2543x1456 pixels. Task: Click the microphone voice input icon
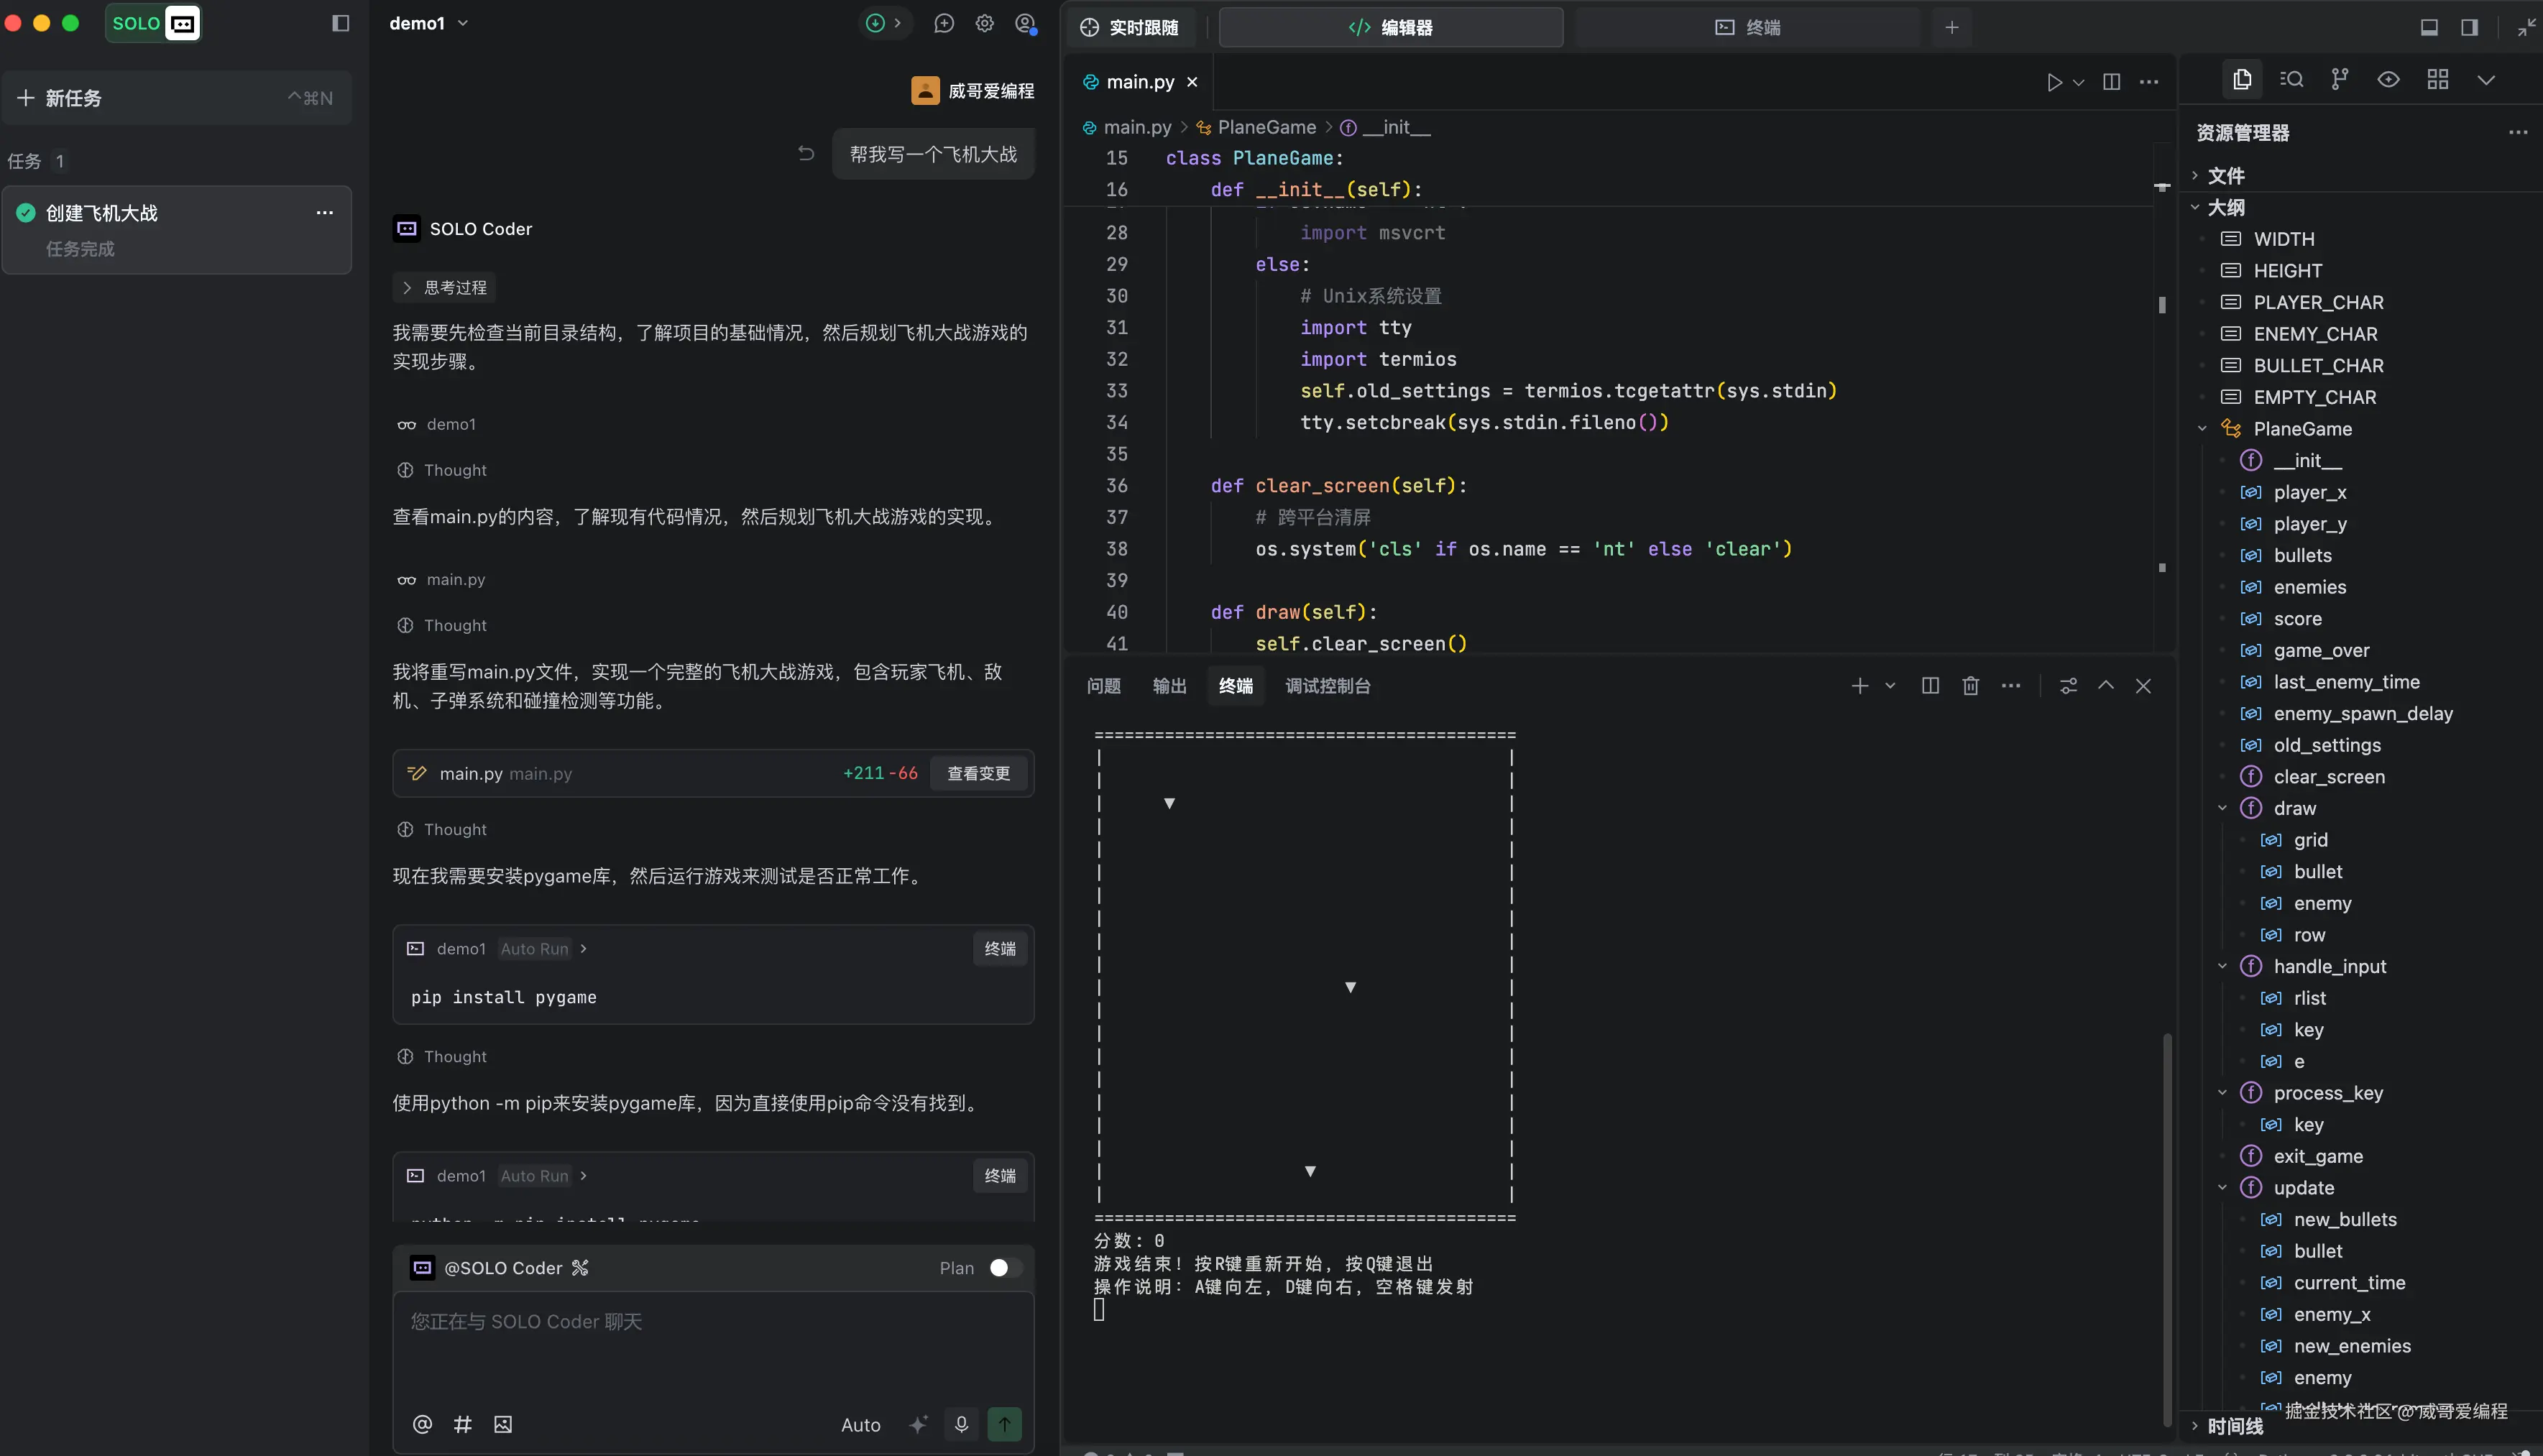(961, 1424)
